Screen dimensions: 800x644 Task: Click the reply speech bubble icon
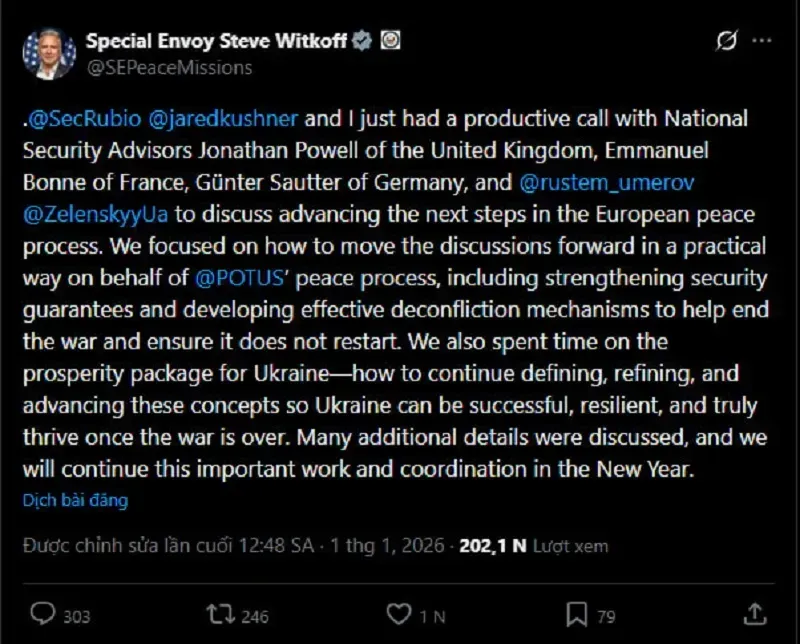coord(44,613)
